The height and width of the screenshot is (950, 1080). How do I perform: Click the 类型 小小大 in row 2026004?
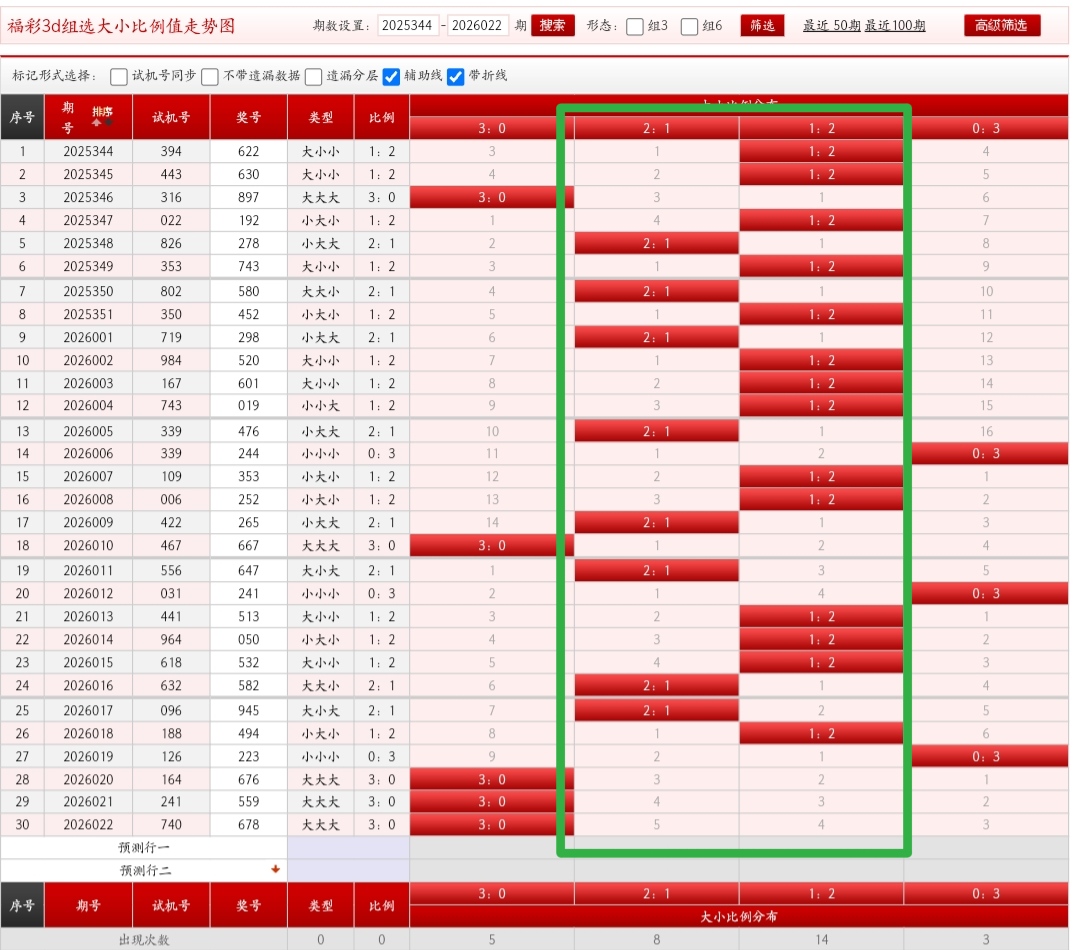click(320, 406)
